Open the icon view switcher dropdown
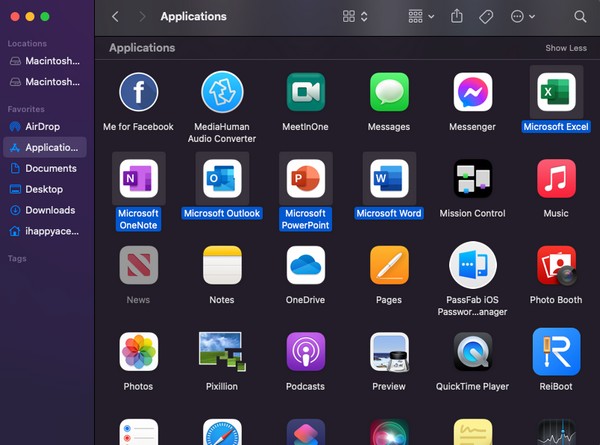This screenshot has width=600, height=445. [x=355, y=16]
